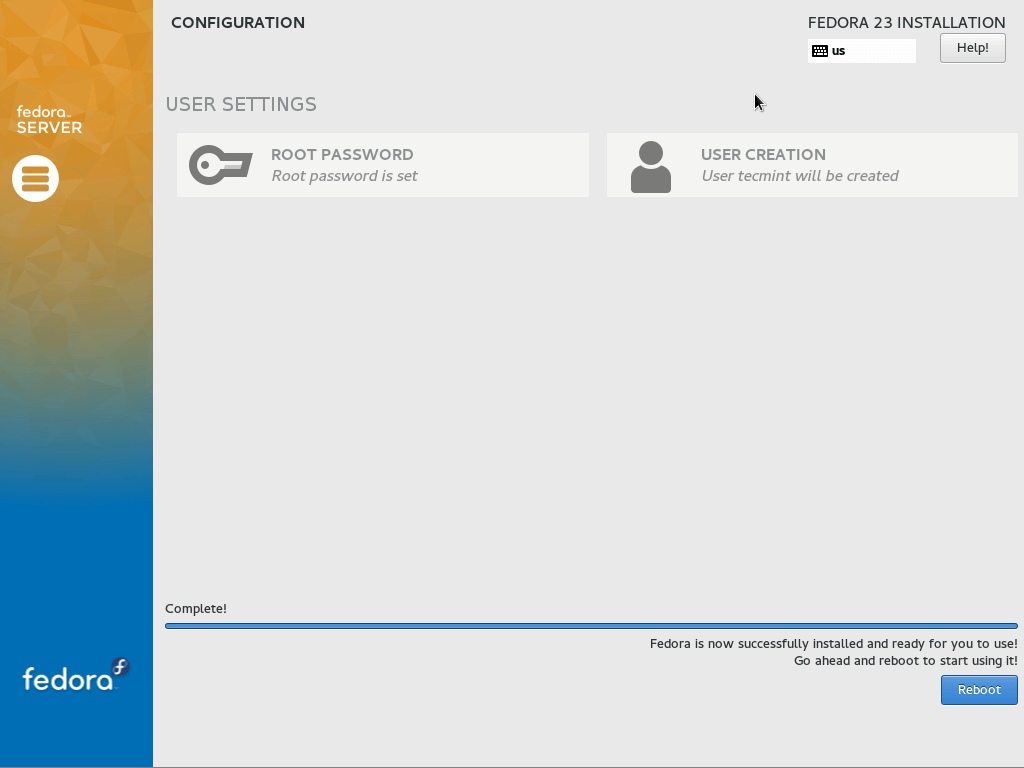
Task: Click the blue Fedora 'f' bubble icon
Action: 120,668
